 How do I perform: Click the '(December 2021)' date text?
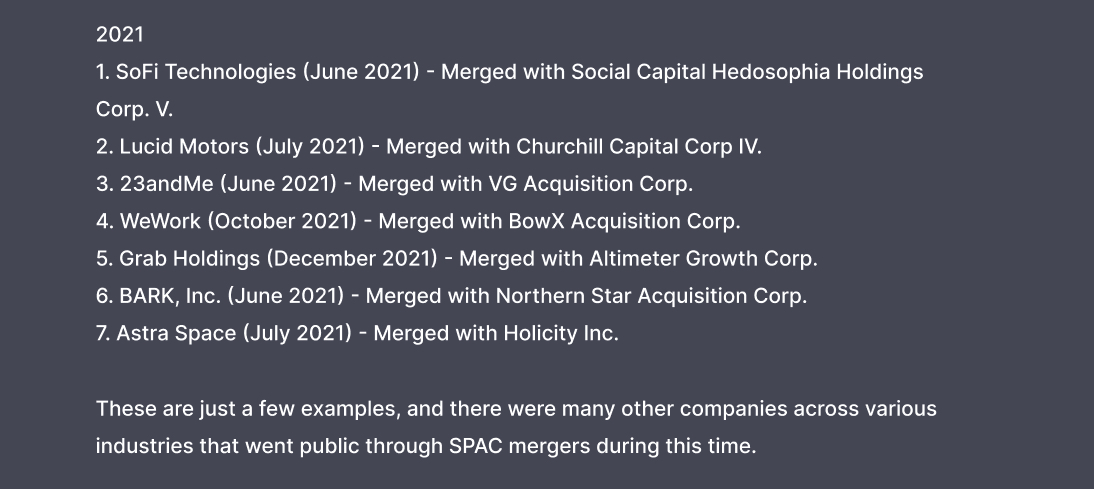[x=352, y=258]
